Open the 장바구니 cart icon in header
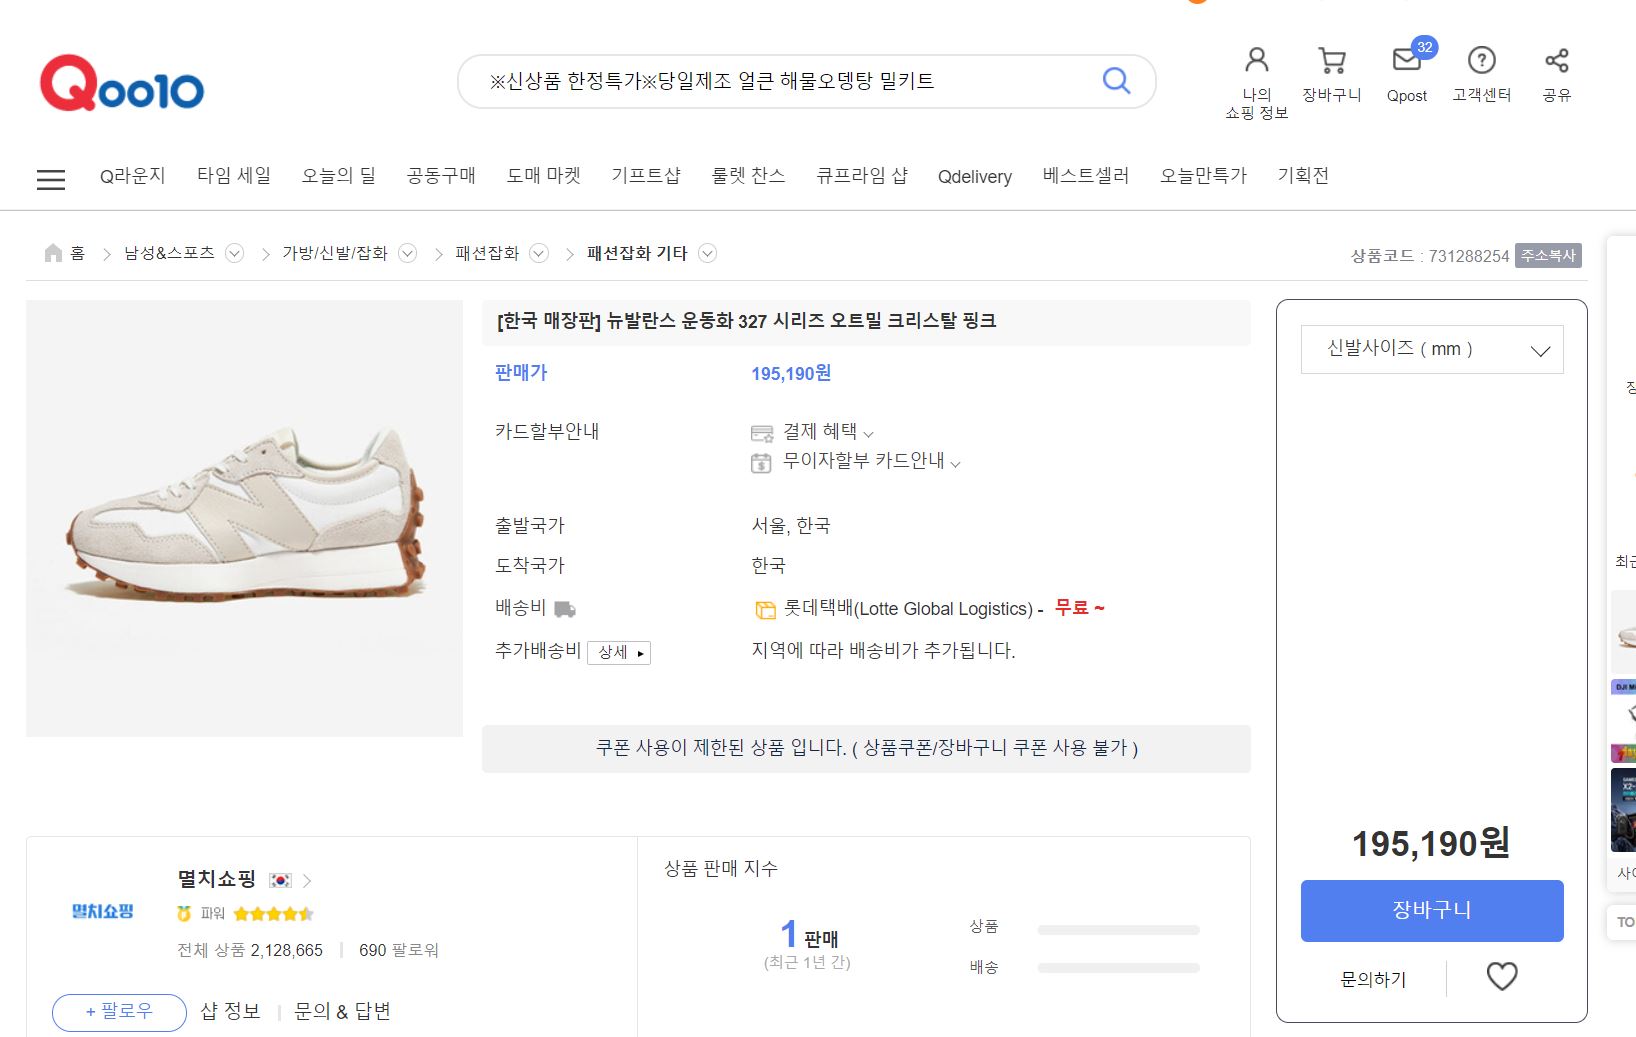 [x=1331, y=61]
